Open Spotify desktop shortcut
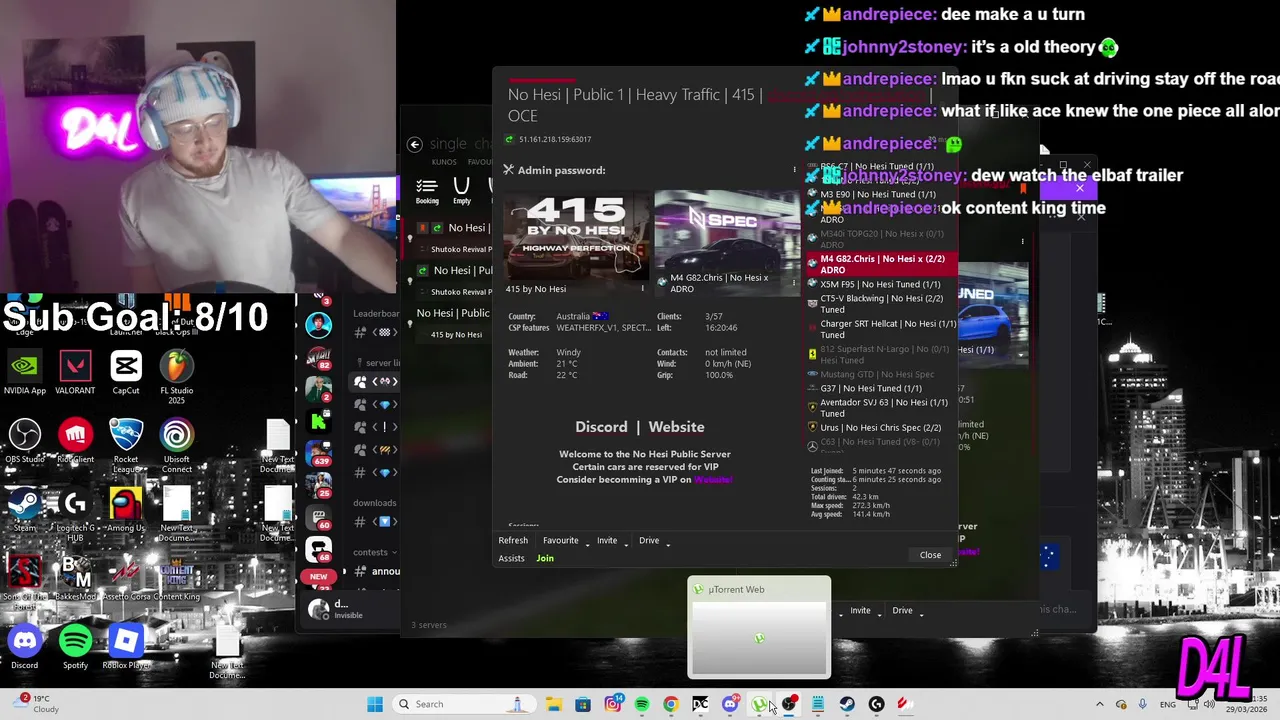 pyautogui.click(x=75, y=647)
